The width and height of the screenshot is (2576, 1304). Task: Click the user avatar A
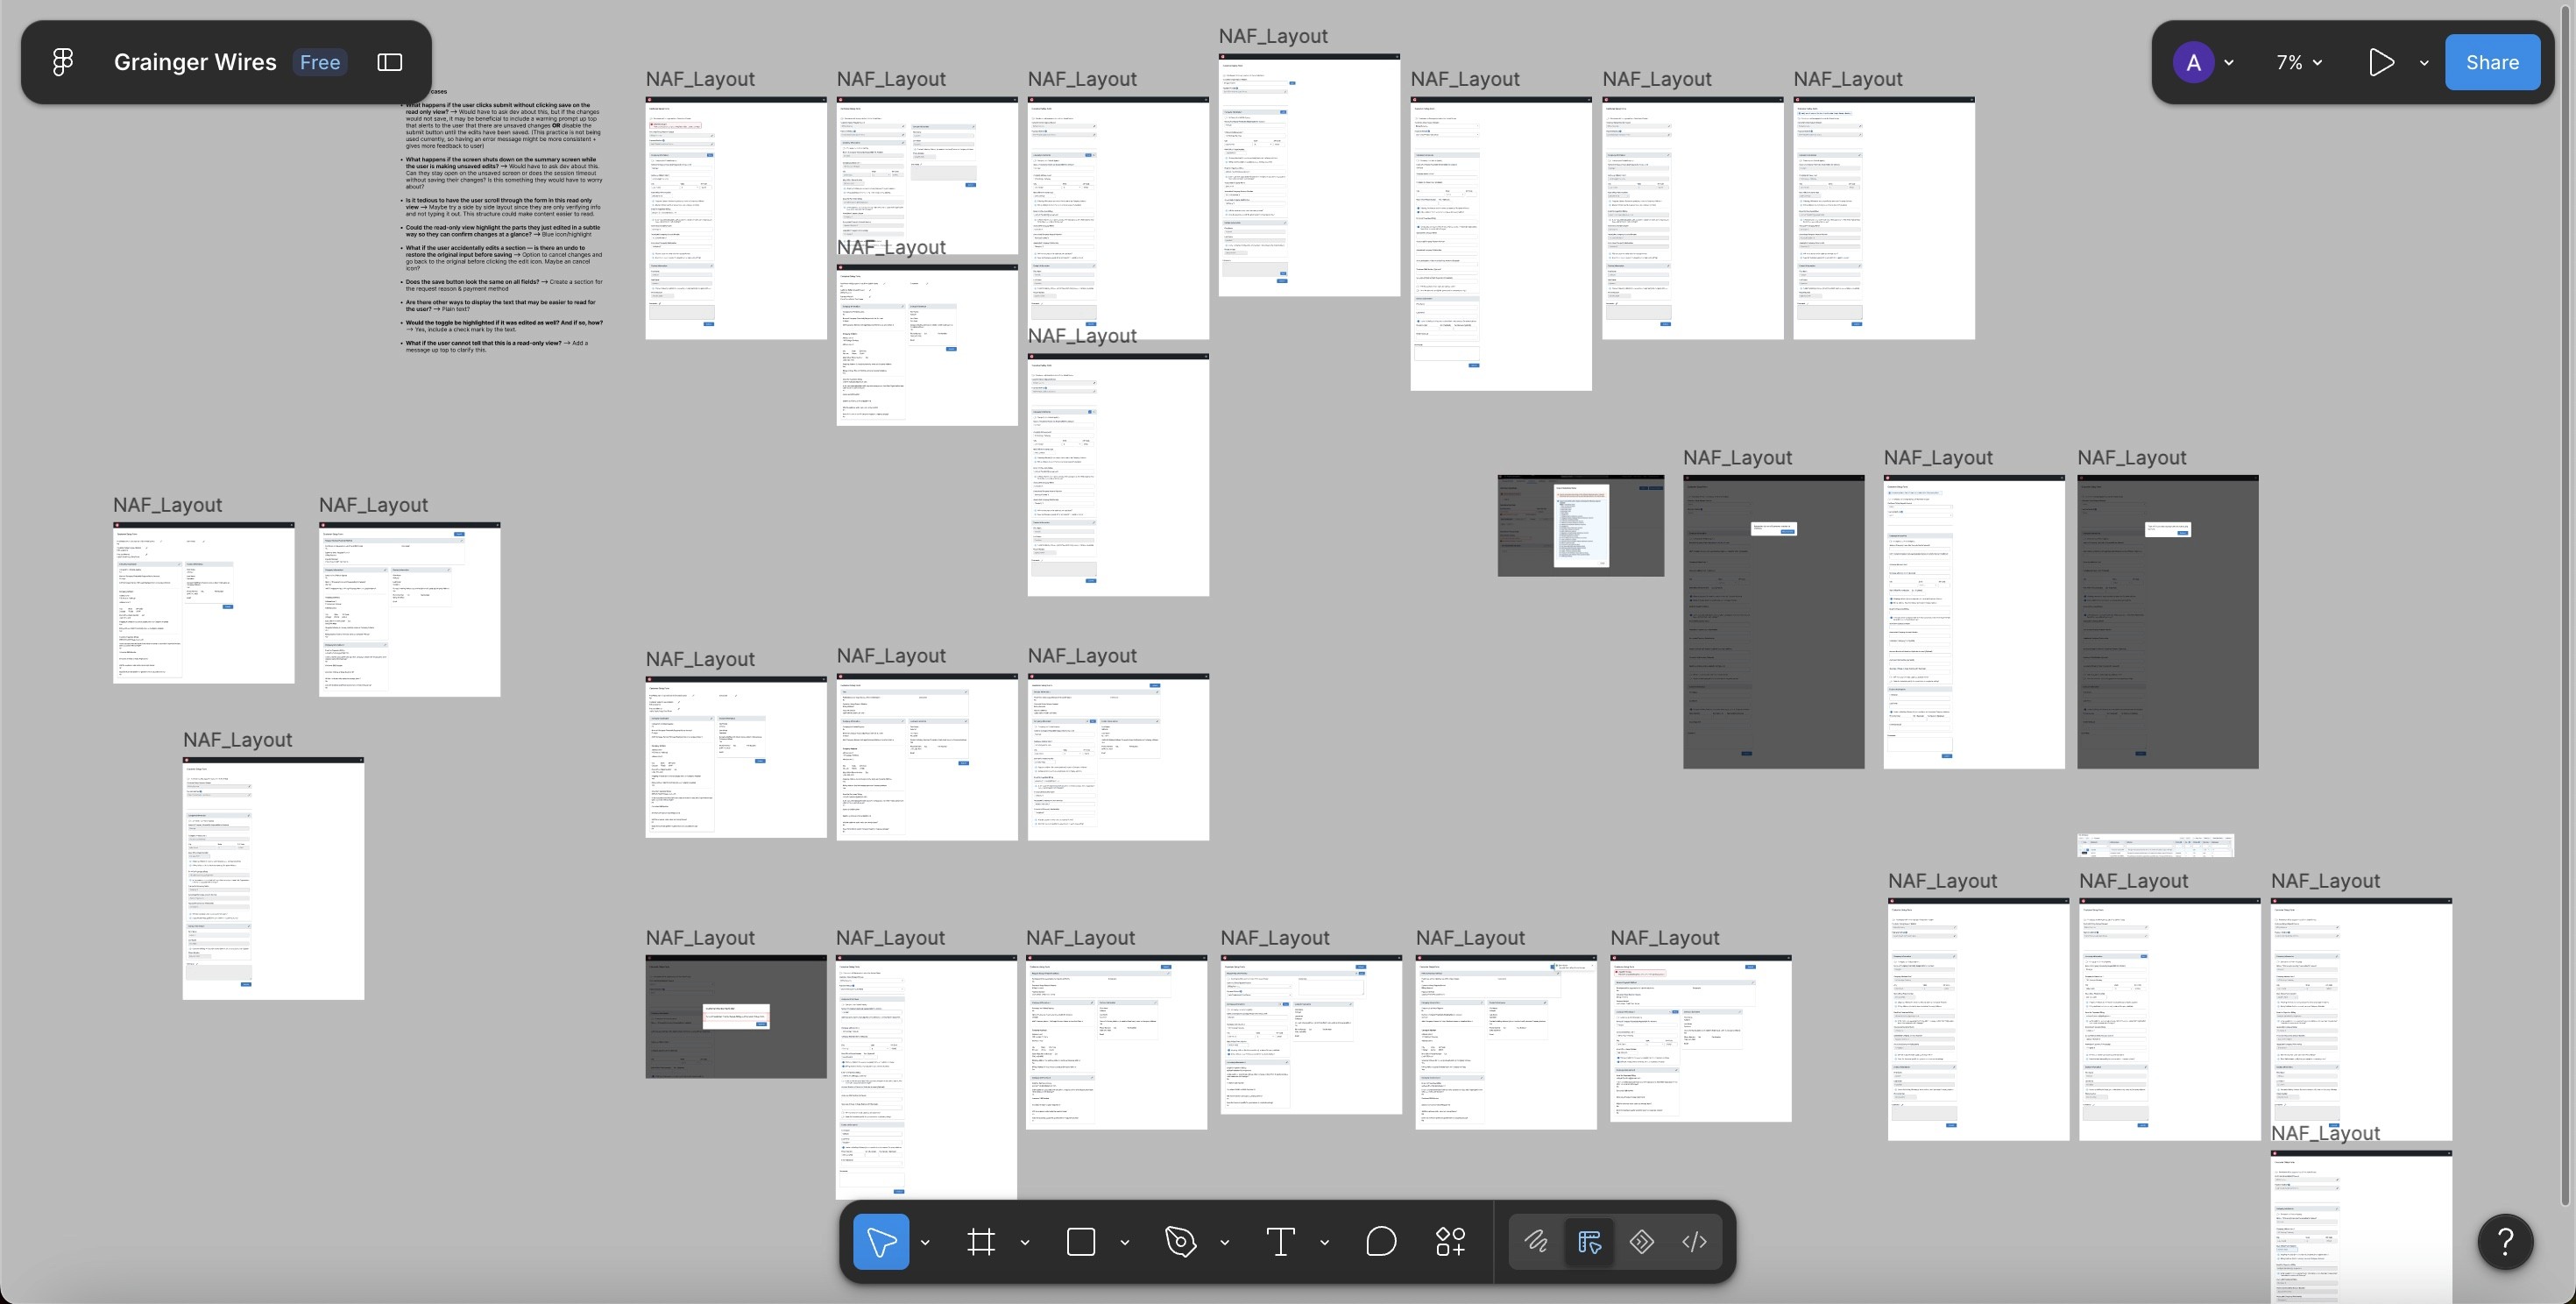[x=2193, y=62]
